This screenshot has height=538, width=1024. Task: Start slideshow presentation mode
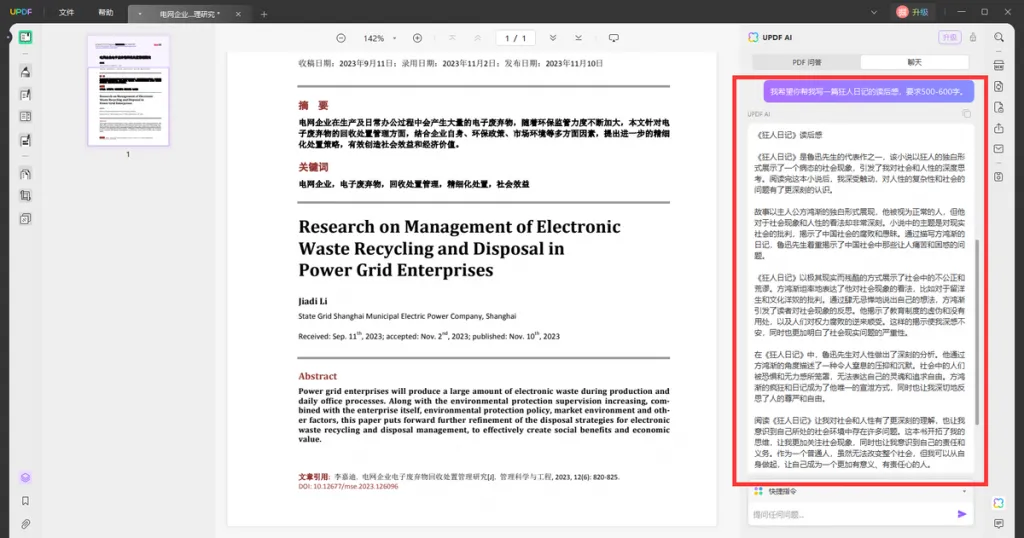pyautogui.click(x=613, y=38)
